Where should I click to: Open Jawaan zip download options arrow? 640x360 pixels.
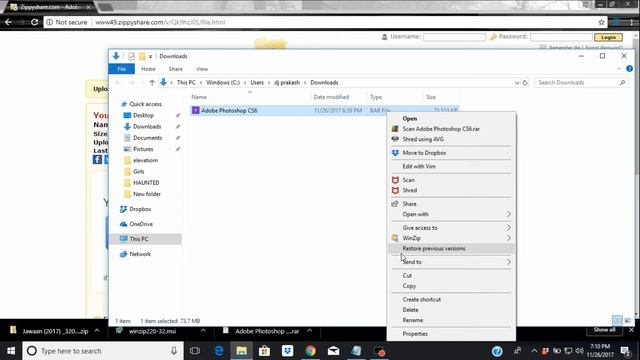97,331
